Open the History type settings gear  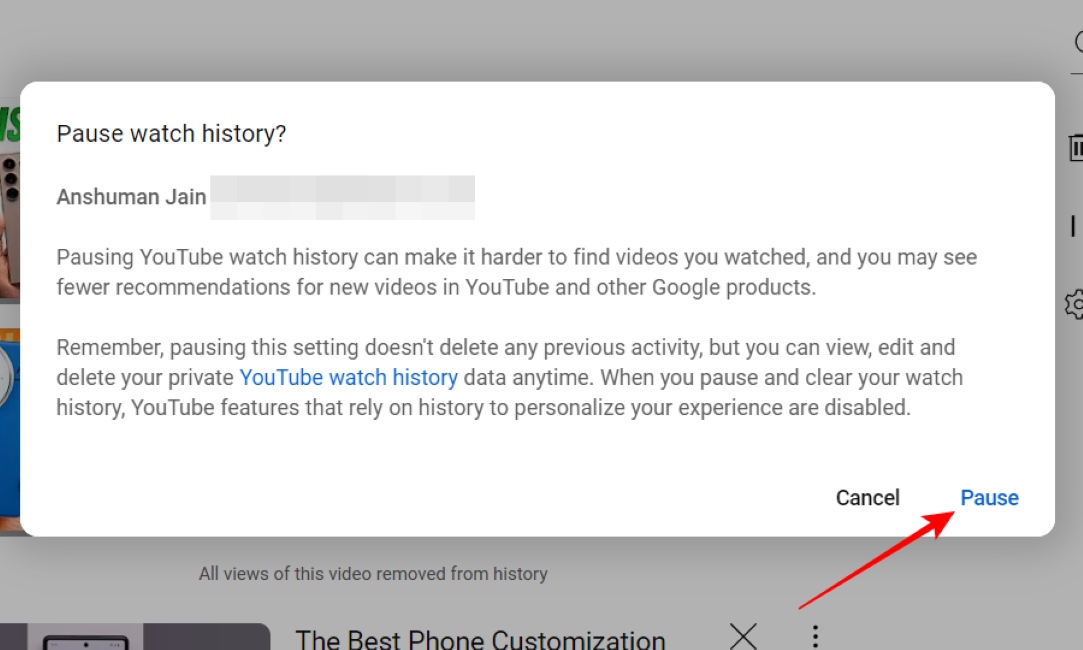[x=1075, y=305]
